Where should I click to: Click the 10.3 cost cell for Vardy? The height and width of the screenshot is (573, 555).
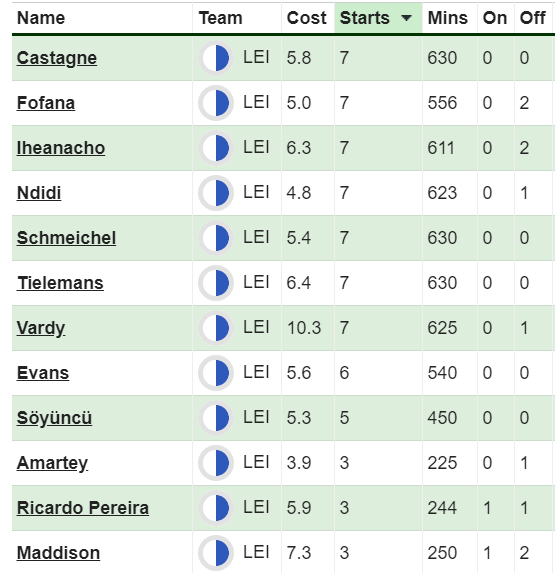click(304, 328)
